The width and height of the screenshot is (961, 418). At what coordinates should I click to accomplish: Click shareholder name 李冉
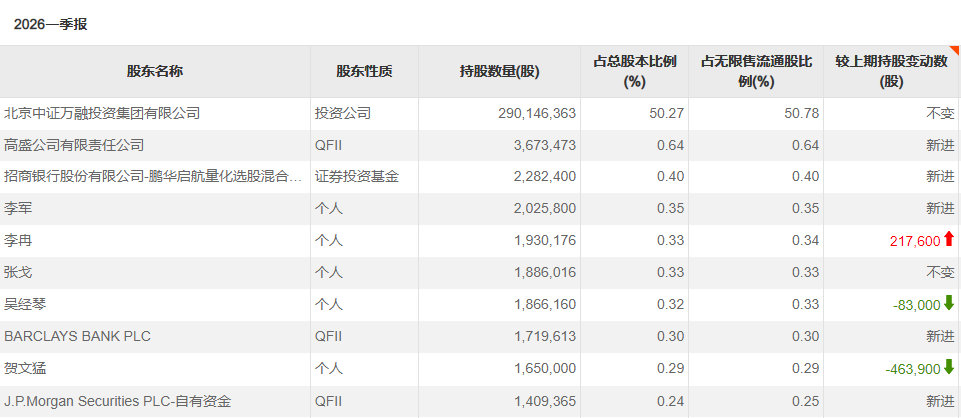[19, 241]
